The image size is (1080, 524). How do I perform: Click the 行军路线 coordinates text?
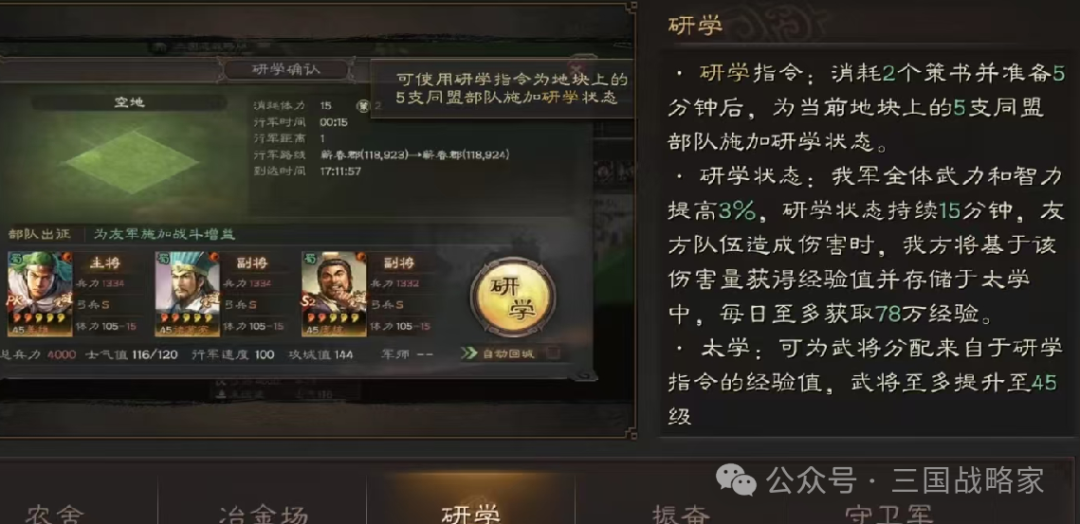point(415,156)
